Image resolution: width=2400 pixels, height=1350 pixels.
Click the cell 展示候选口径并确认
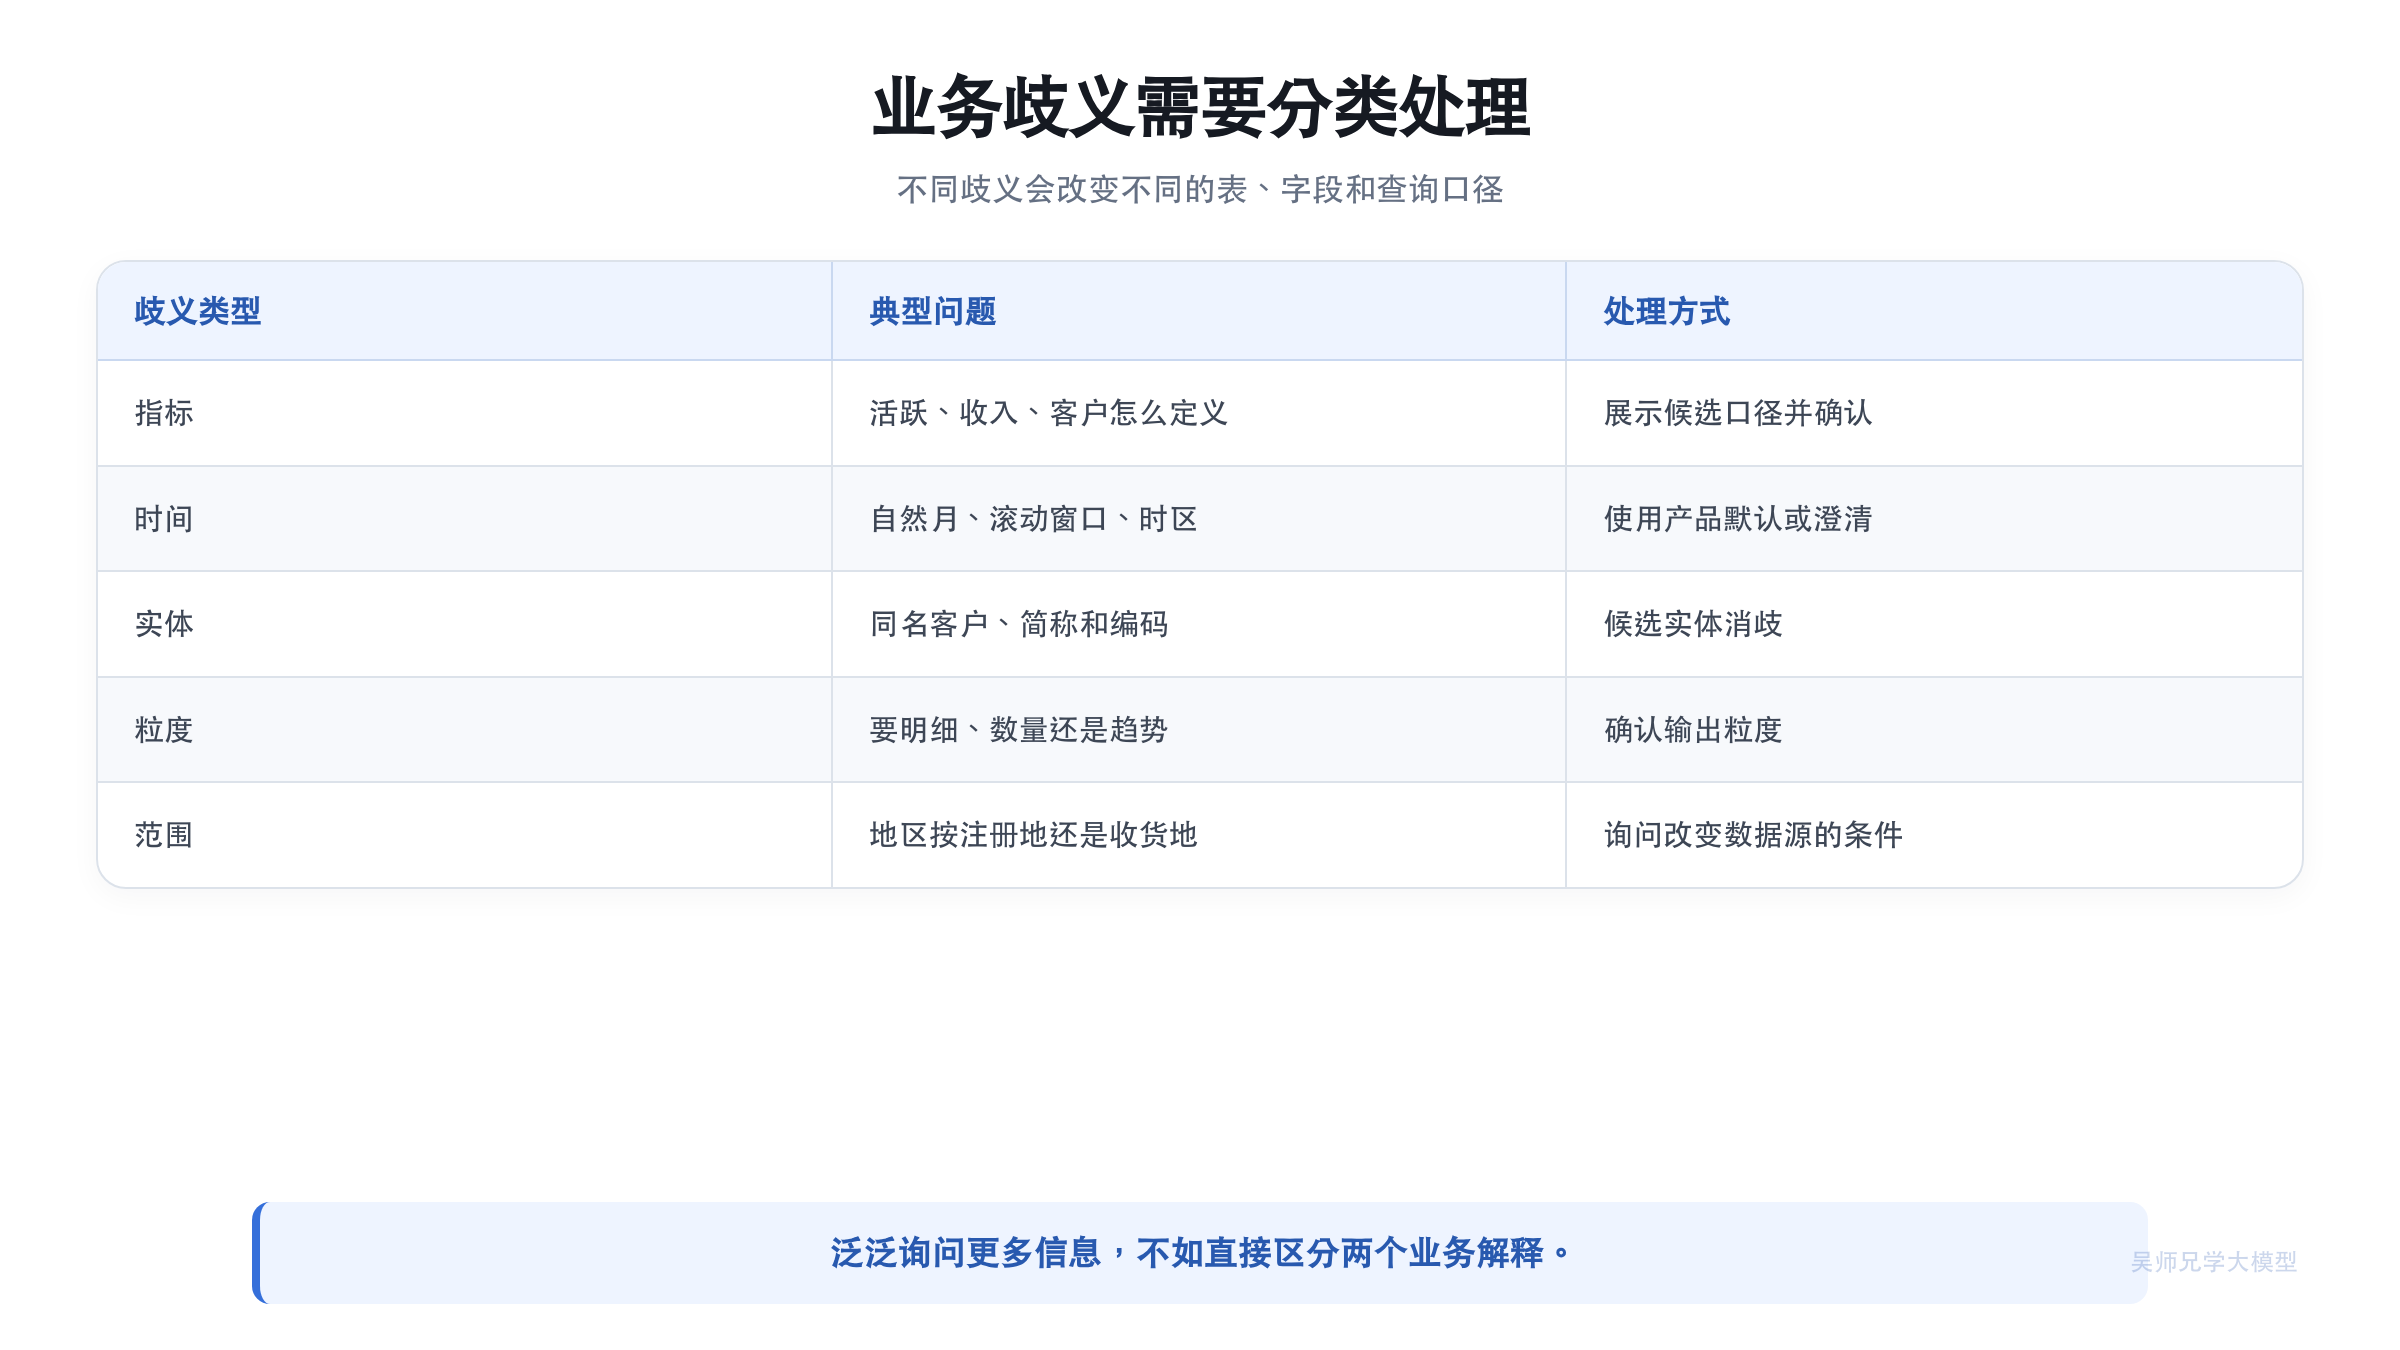(x=1934, y=413)
